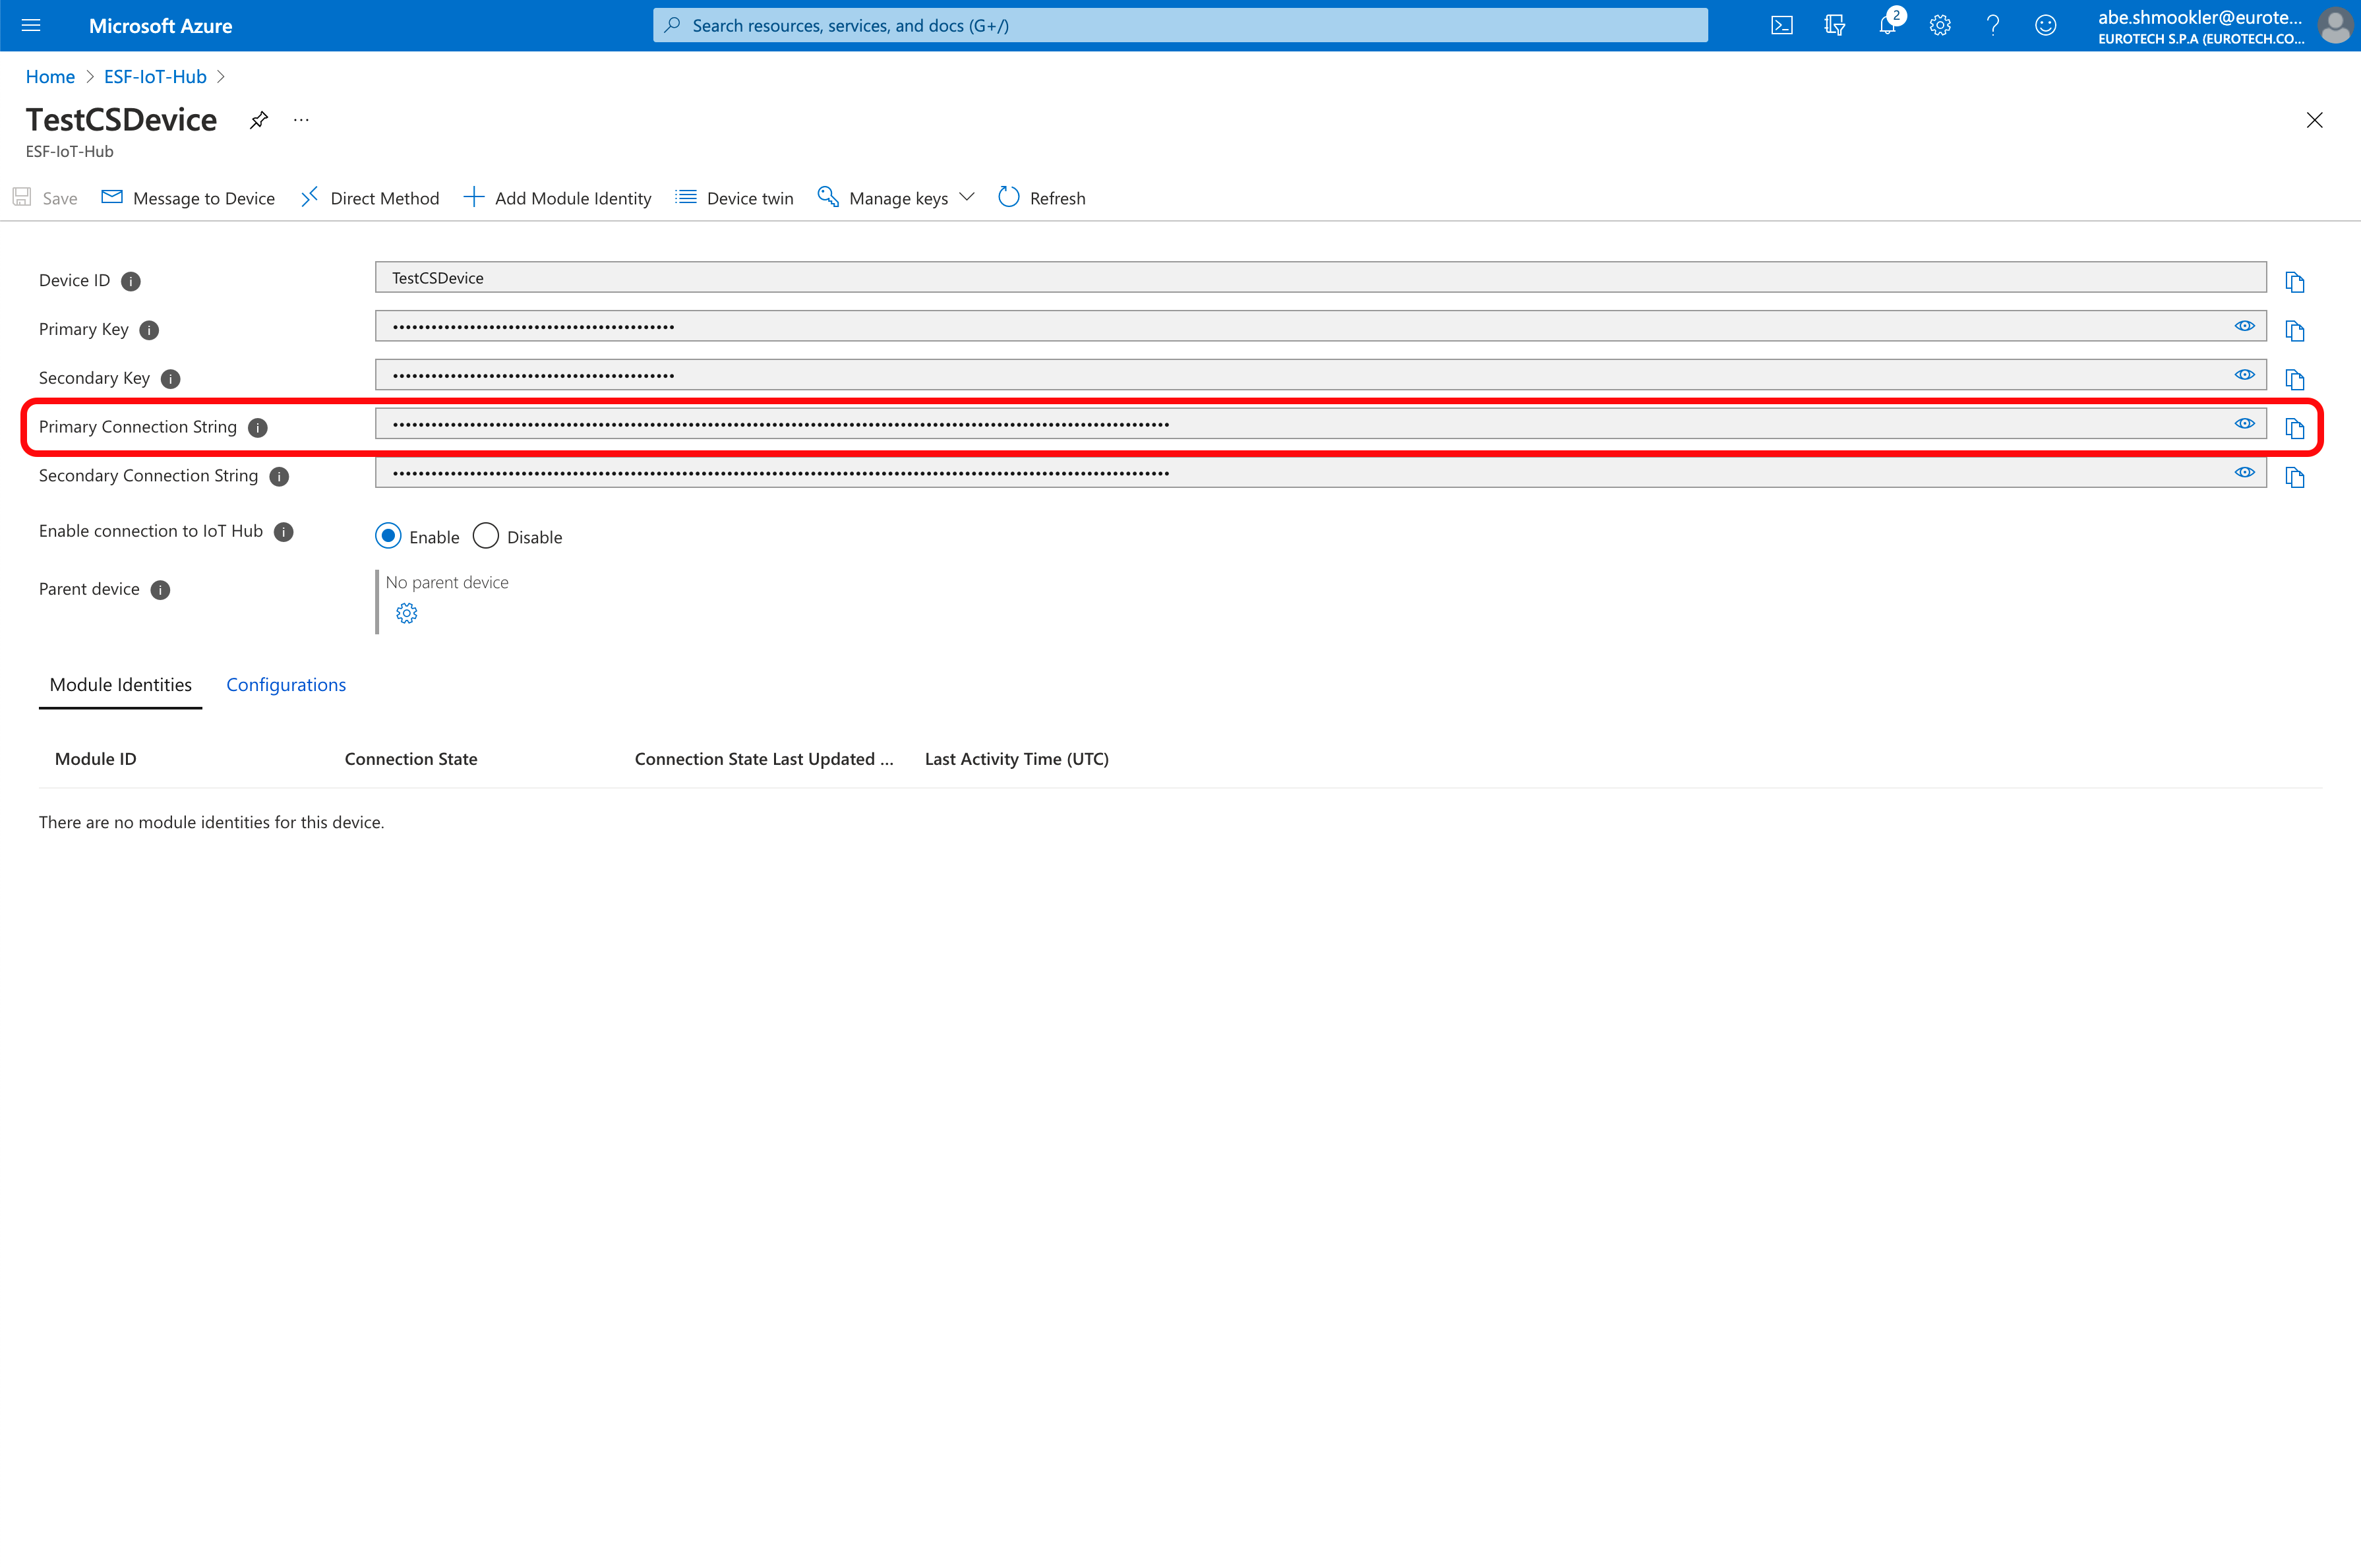This screenshot has height=1568, width=2361.
Task: Go to Home breadcrumb link
Action: click(x=50, y=77)
